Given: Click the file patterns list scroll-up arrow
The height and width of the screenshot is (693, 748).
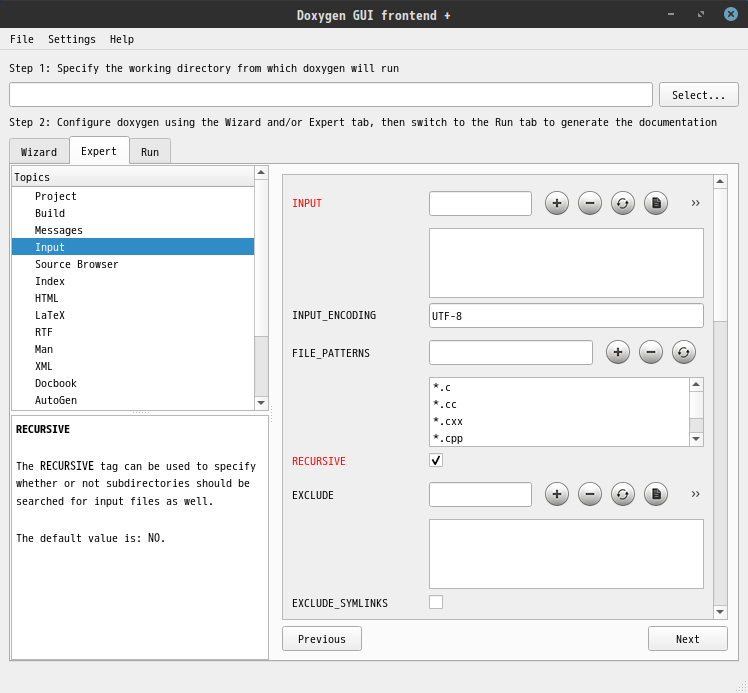Looking at the screenshot, I should 696,384.
